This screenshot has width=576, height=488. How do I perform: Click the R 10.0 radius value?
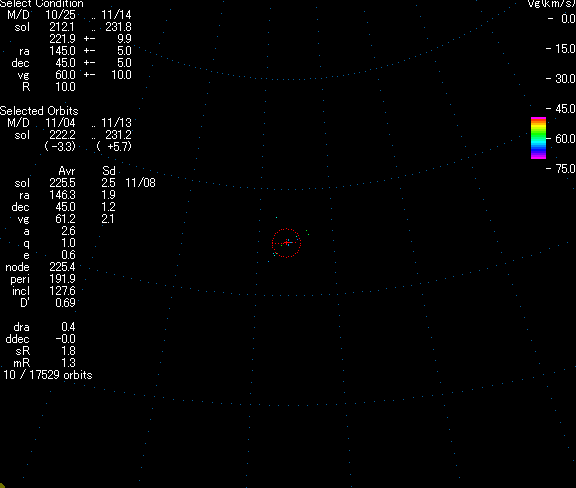point(65,87)
